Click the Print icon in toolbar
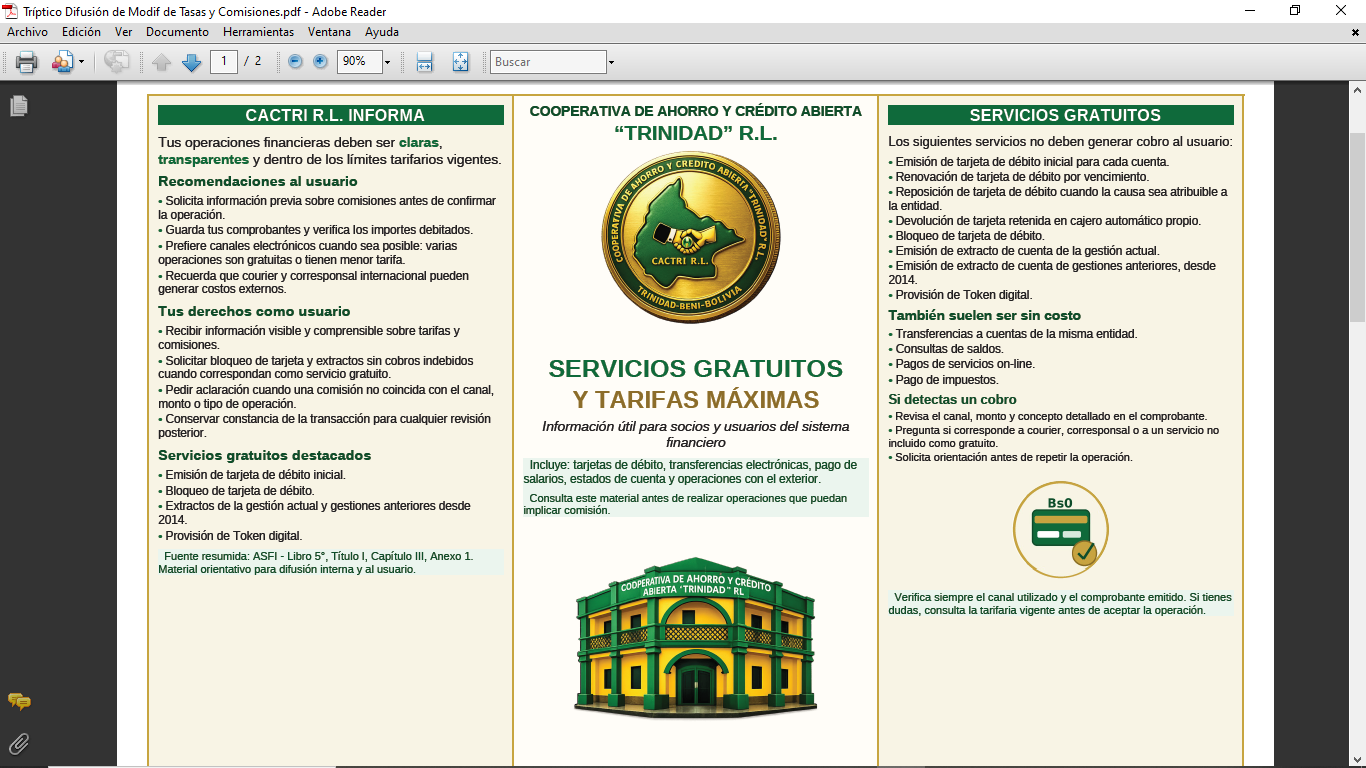 point(26,62)
